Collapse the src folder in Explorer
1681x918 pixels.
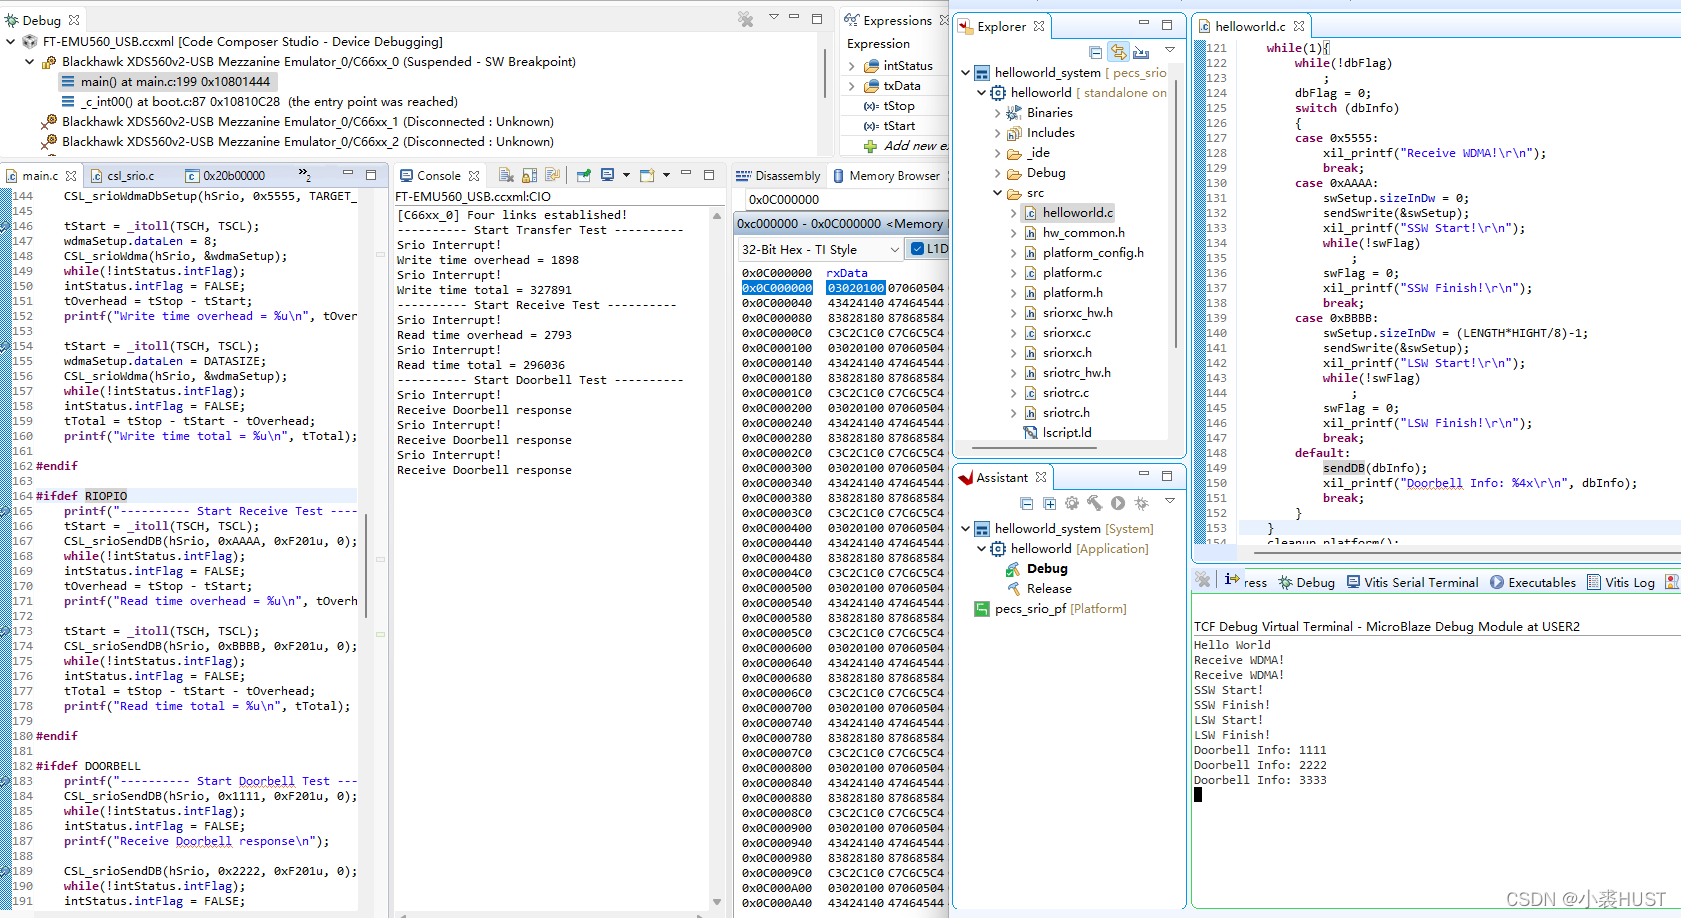(x=997, y=193)
